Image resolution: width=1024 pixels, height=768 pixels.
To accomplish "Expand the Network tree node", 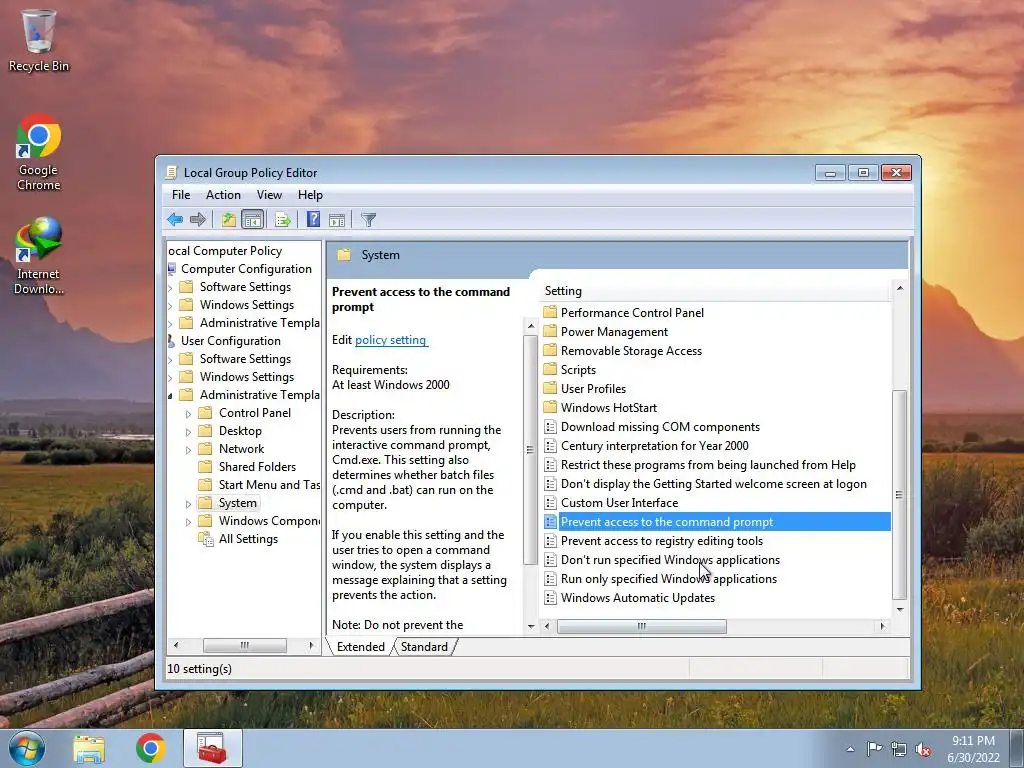I will (x=188, y=450).
